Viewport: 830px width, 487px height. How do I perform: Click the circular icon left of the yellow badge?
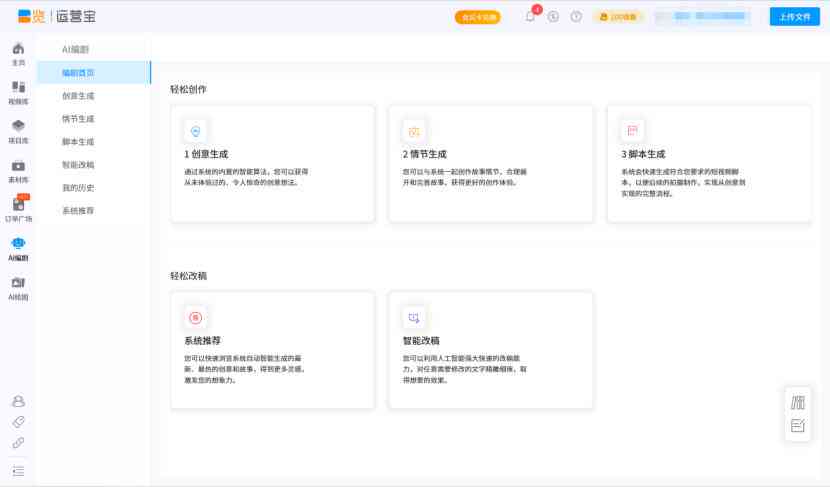tap(576, 17)
